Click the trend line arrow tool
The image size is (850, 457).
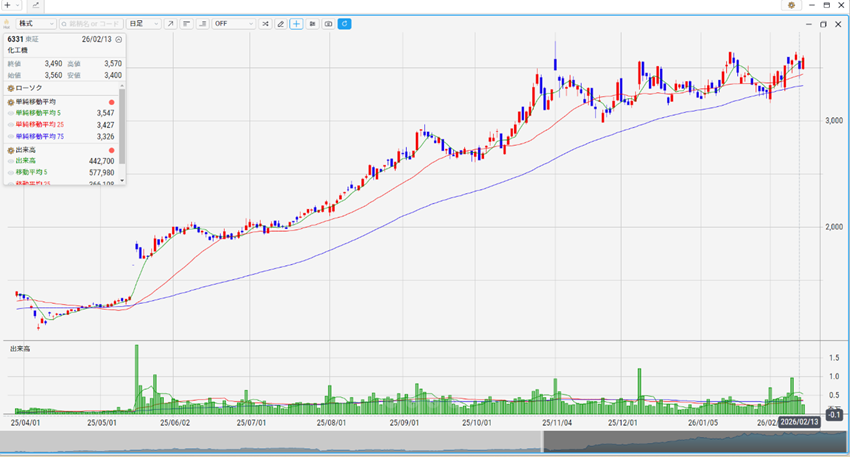coord(170,23)
